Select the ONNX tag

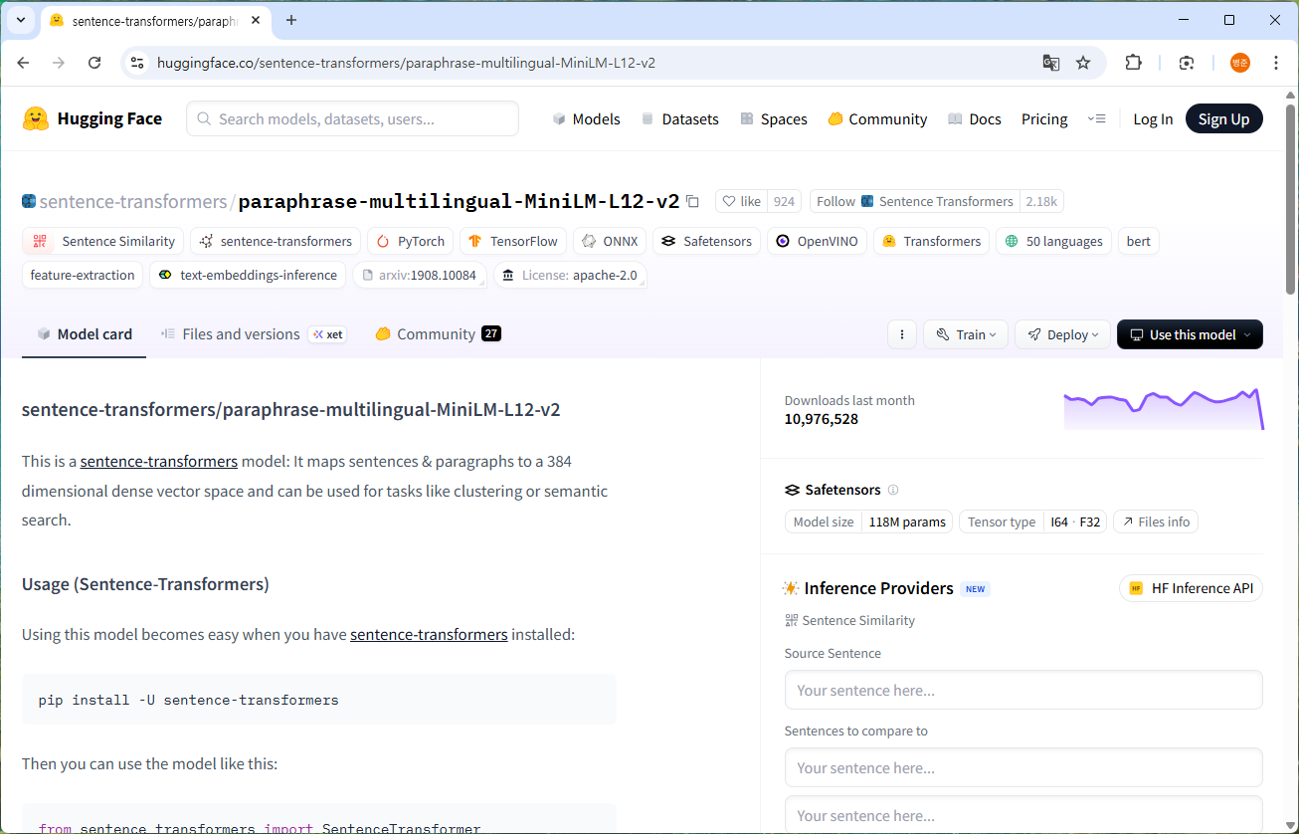tap(610, 242)
